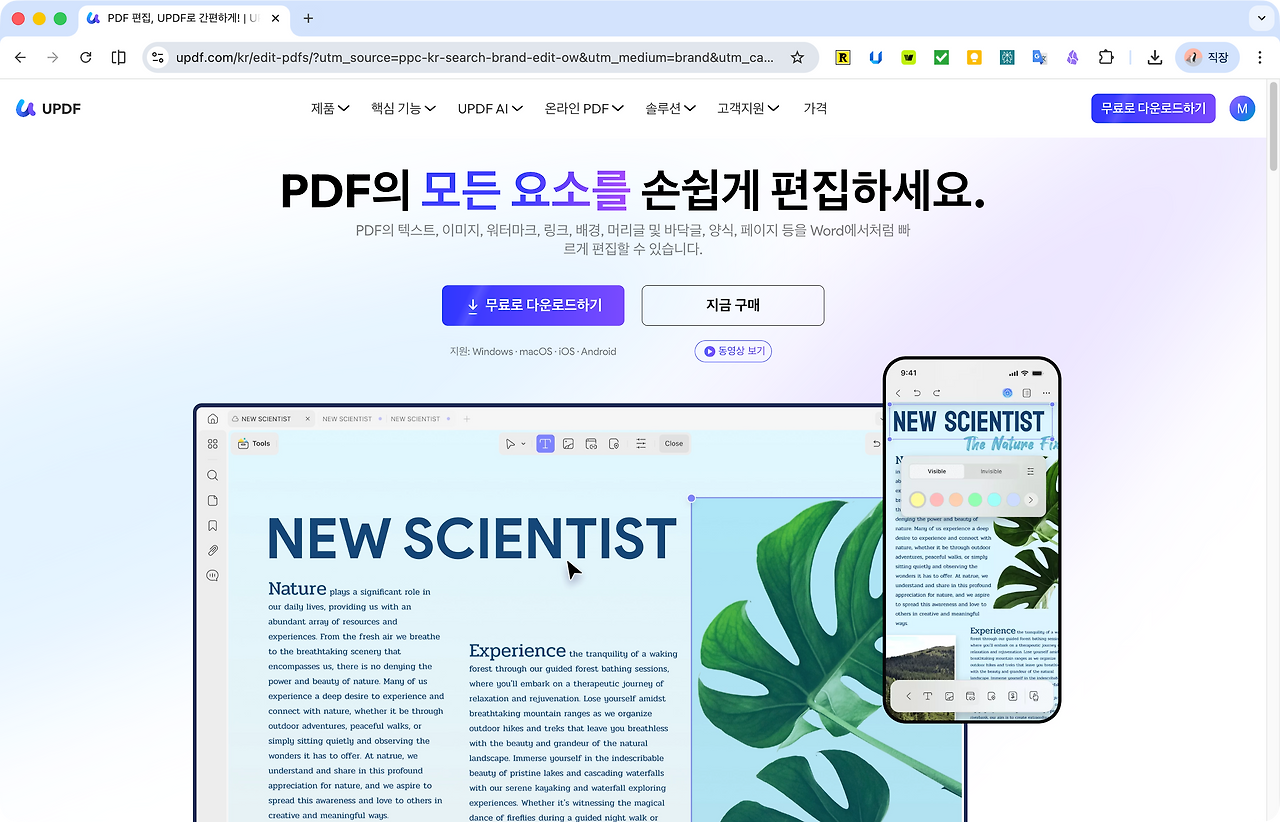Click the UPDF logo in the site header

pos(48,108)
